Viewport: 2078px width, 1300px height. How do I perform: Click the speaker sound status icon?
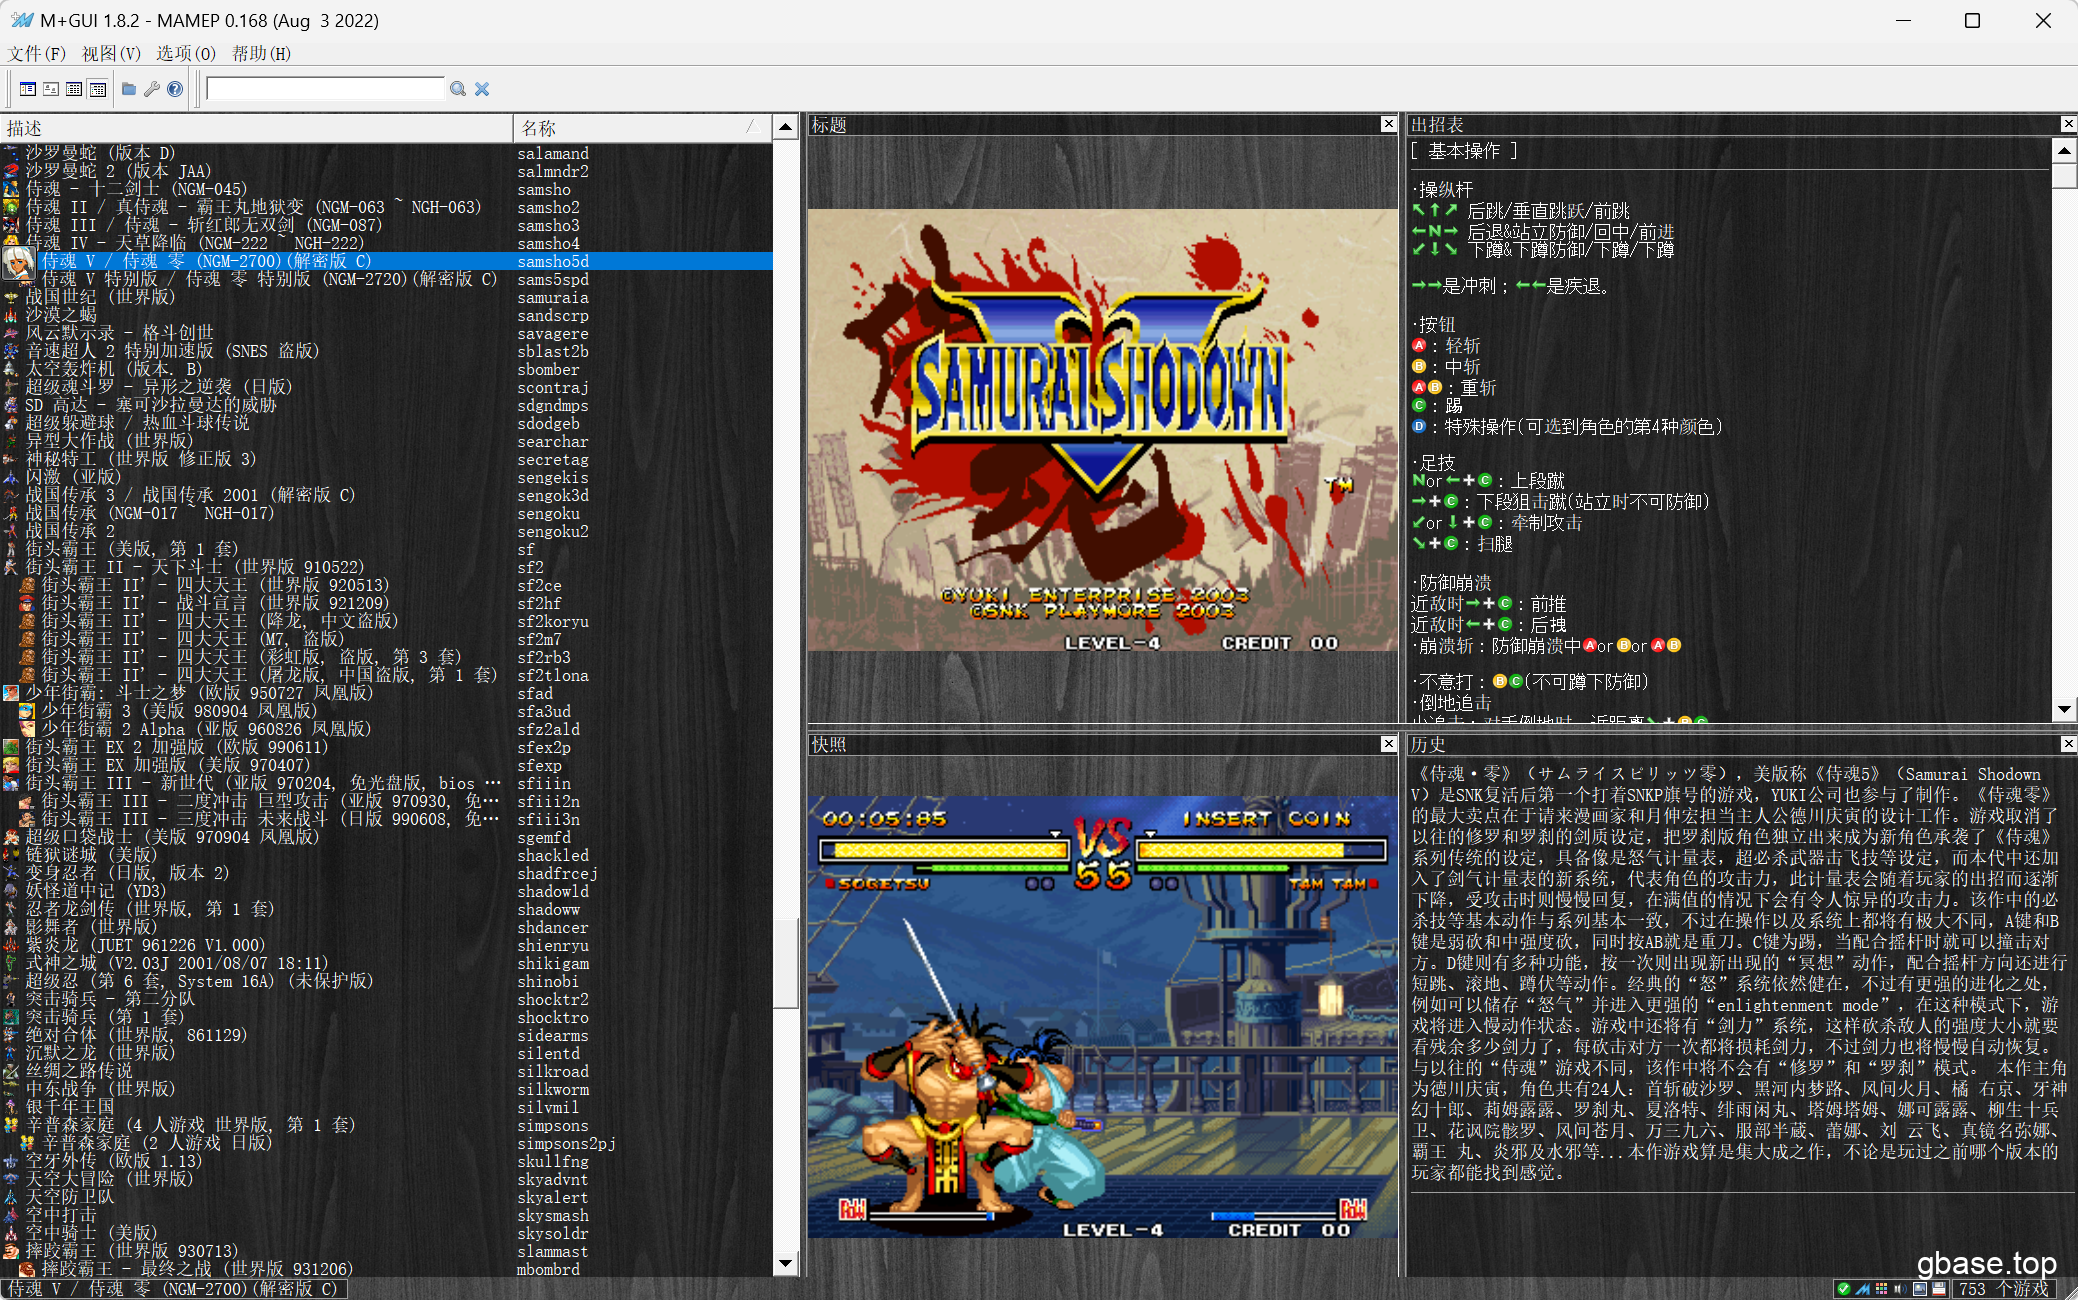coord(1900,1289)
